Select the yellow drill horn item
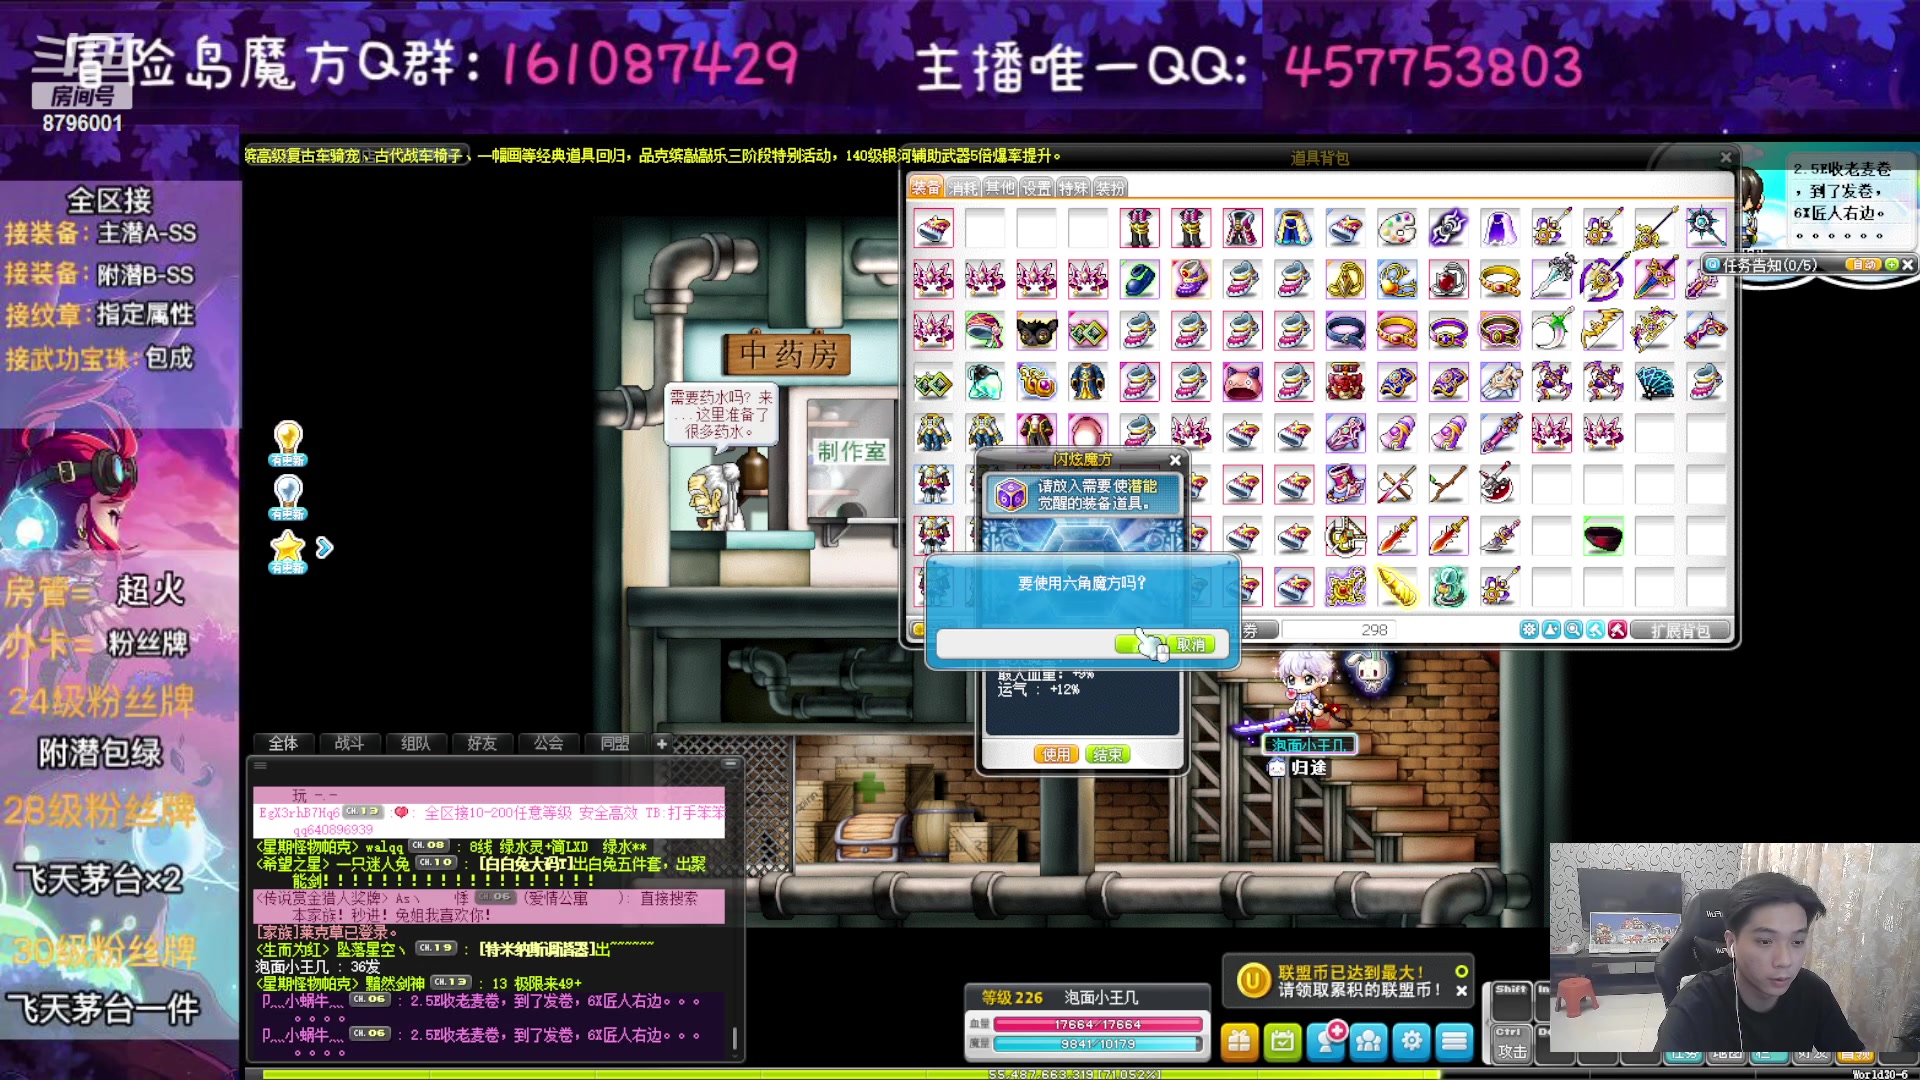 click(x=1397, y=588)
